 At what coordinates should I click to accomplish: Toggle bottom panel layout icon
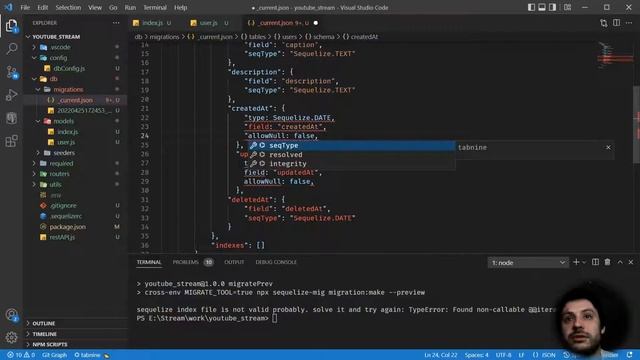tap(542, 7)
